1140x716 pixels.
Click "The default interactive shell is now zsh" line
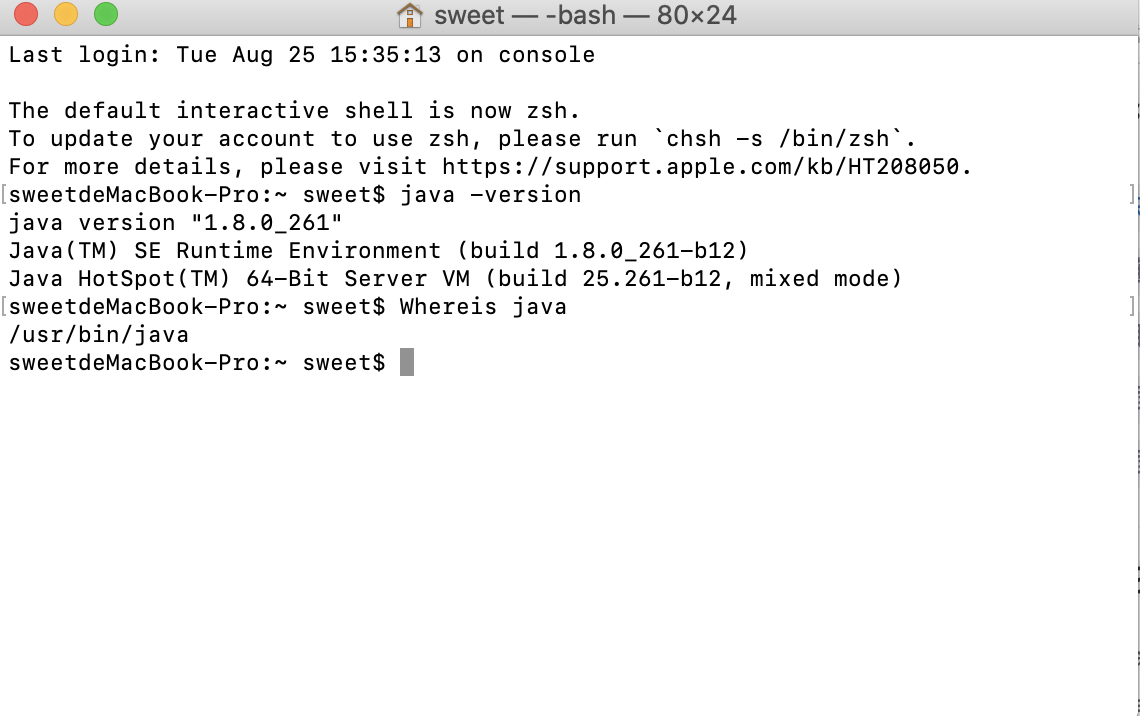294,110
